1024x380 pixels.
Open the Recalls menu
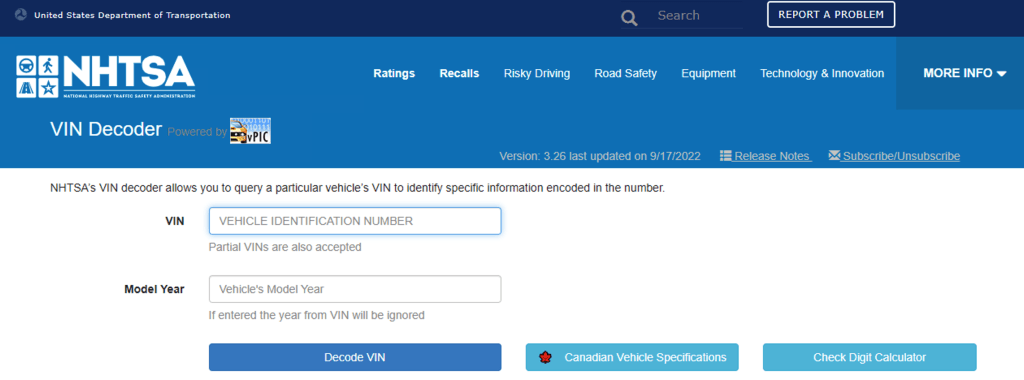tap(459, 73)
